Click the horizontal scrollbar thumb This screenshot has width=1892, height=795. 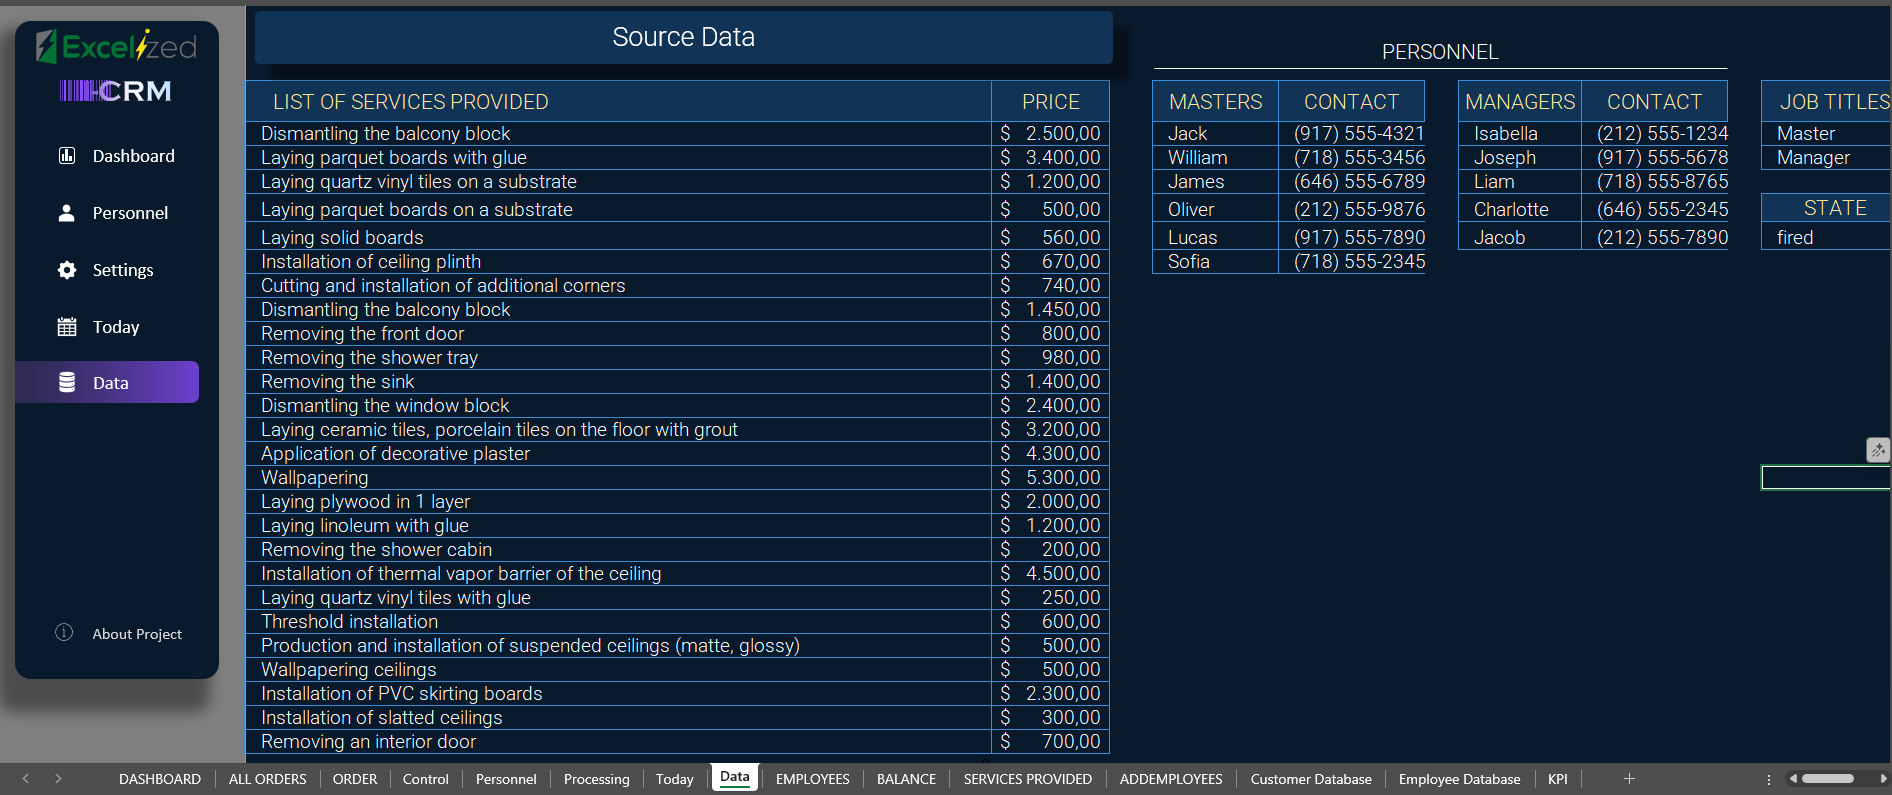pyautogui.click(x=1828, y=778)
